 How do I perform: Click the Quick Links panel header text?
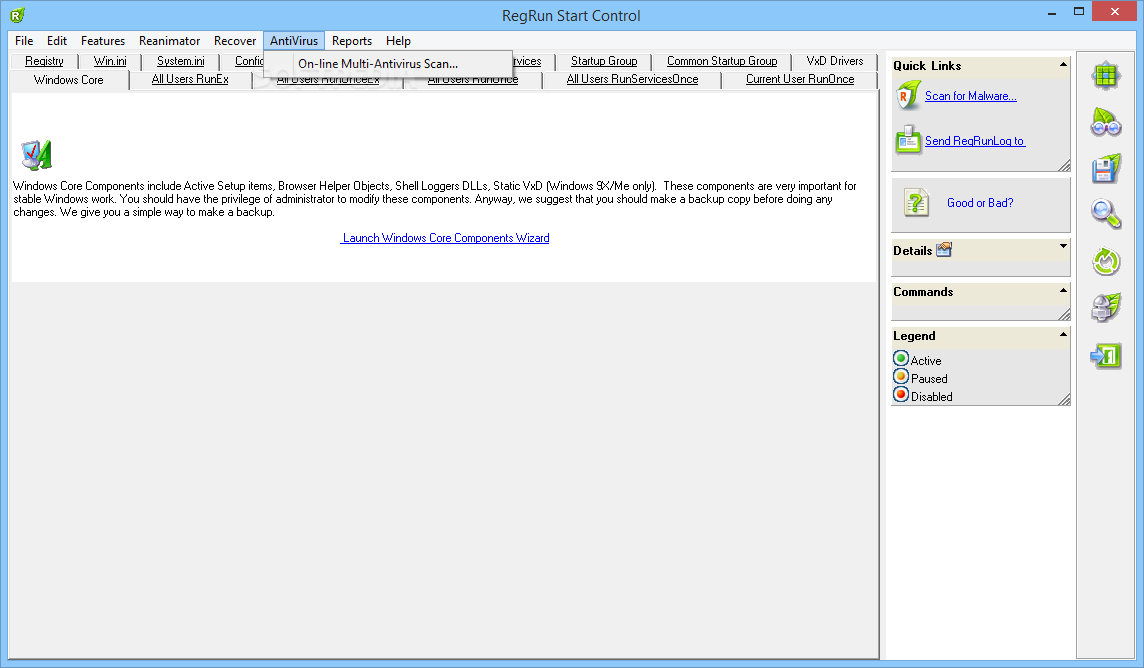point(927,66)
